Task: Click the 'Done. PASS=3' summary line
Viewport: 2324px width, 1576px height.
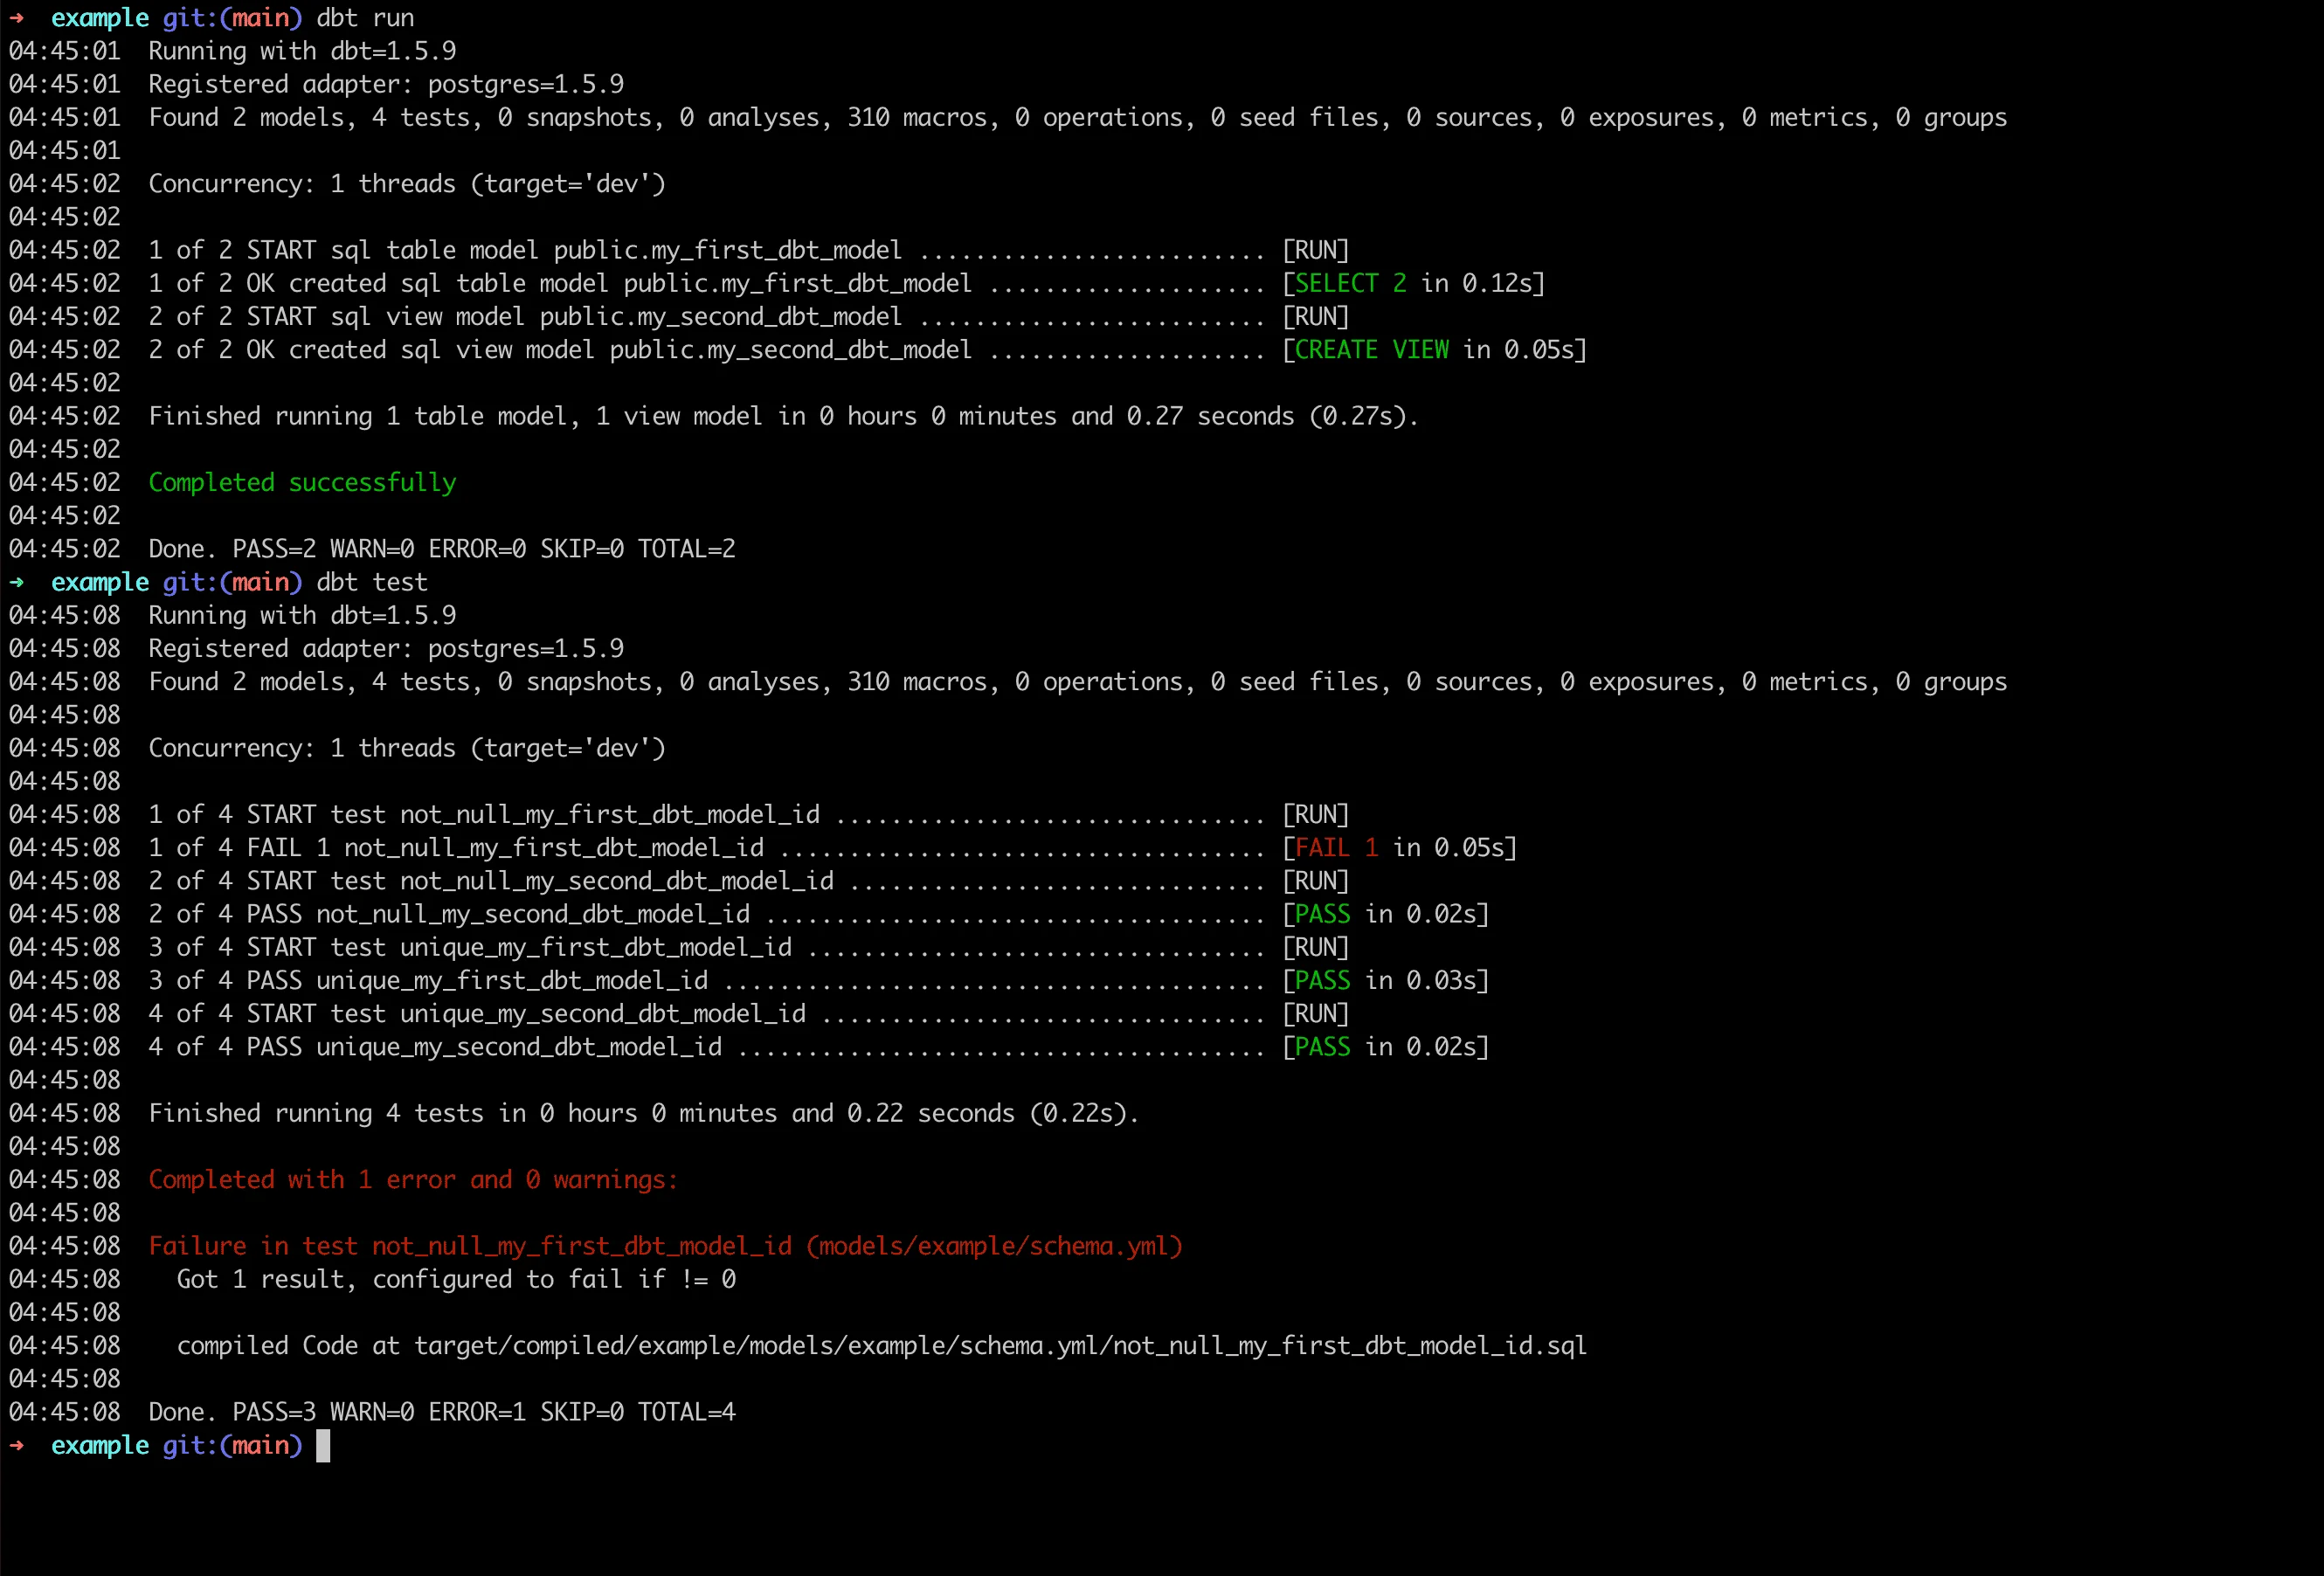Action: (x=442, y=1411)
